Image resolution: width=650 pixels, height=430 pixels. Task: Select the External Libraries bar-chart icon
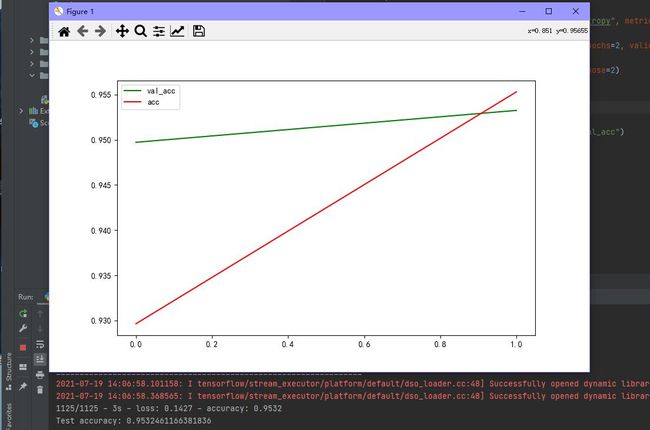pyautogui.click(x=34, y=111)
